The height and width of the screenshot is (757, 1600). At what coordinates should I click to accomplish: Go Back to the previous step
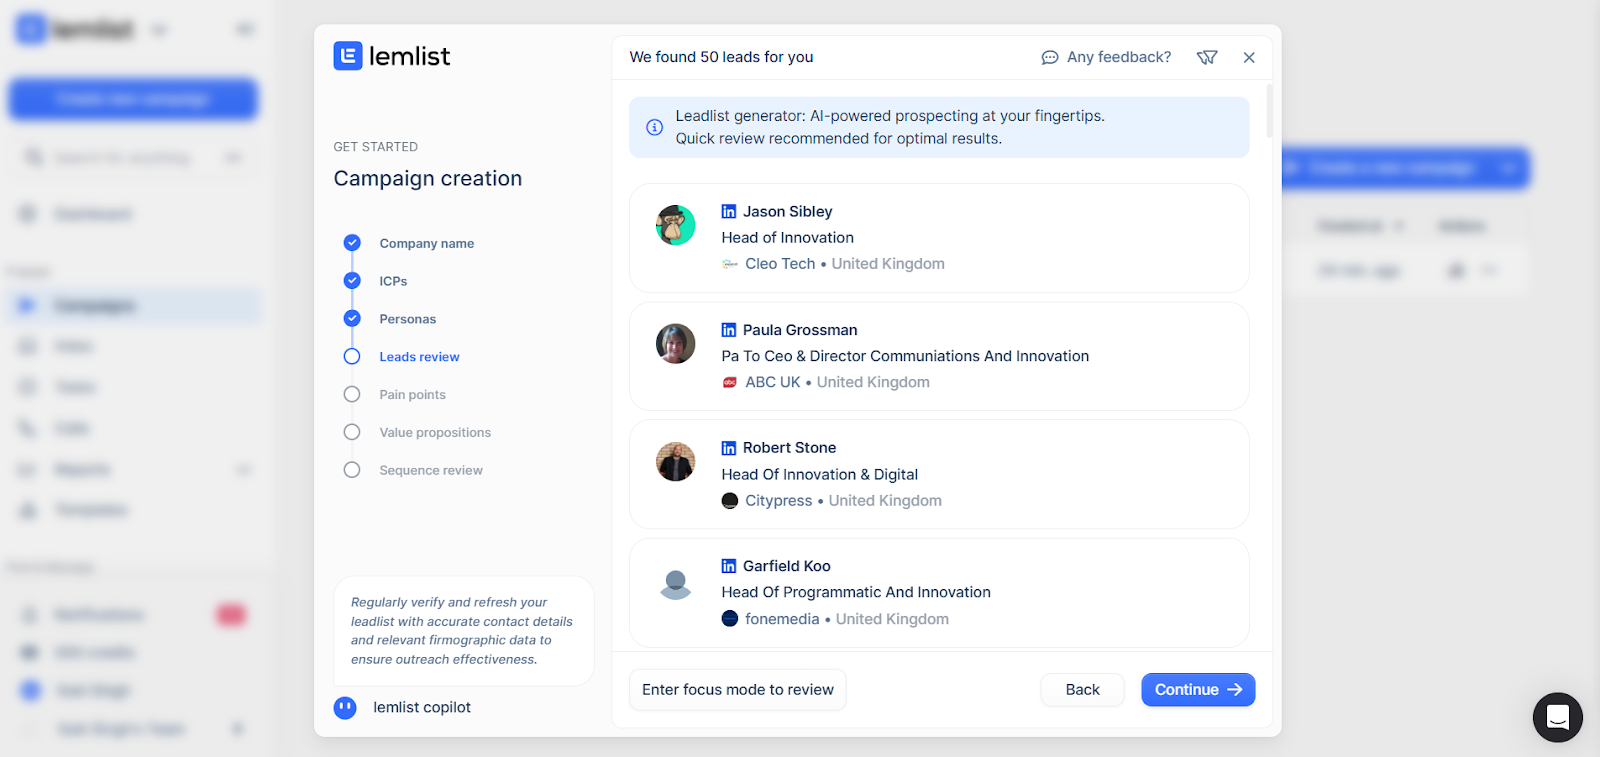point(1082,690)
